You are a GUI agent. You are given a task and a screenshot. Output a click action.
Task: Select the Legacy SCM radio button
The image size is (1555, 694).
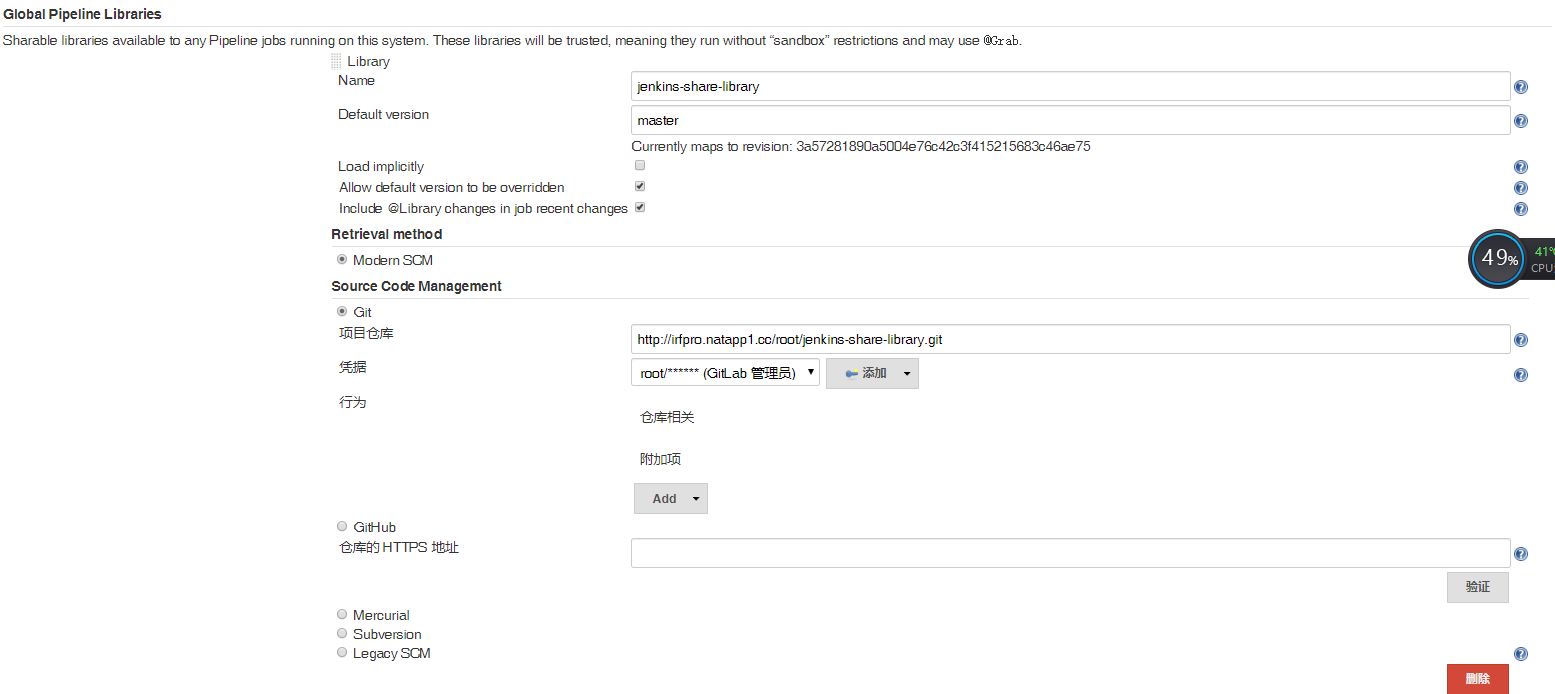tap(342, 652)
